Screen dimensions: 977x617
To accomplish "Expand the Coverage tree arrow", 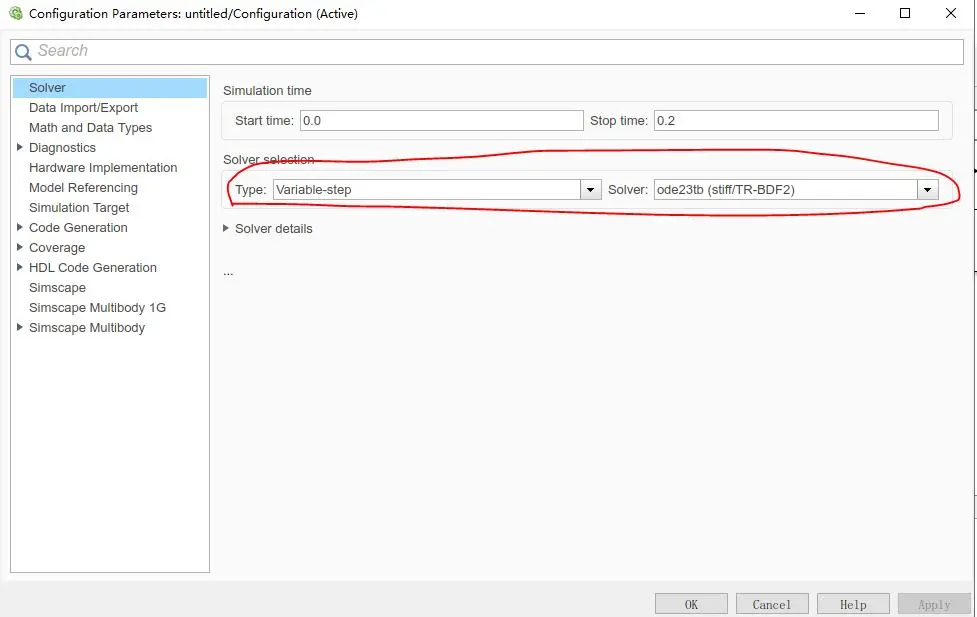I will click(19, 247).
